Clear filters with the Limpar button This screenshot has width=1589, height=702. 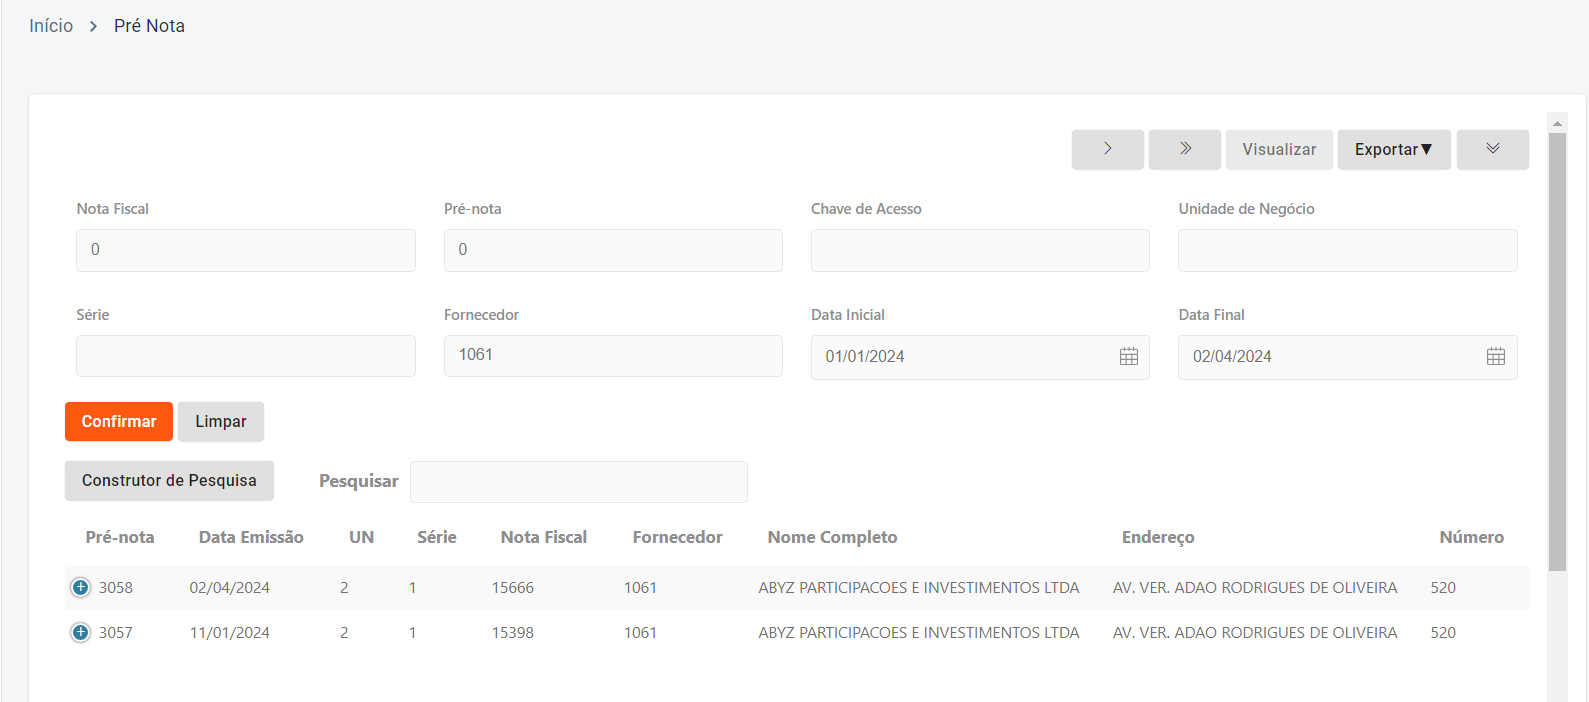coord(220,422)
